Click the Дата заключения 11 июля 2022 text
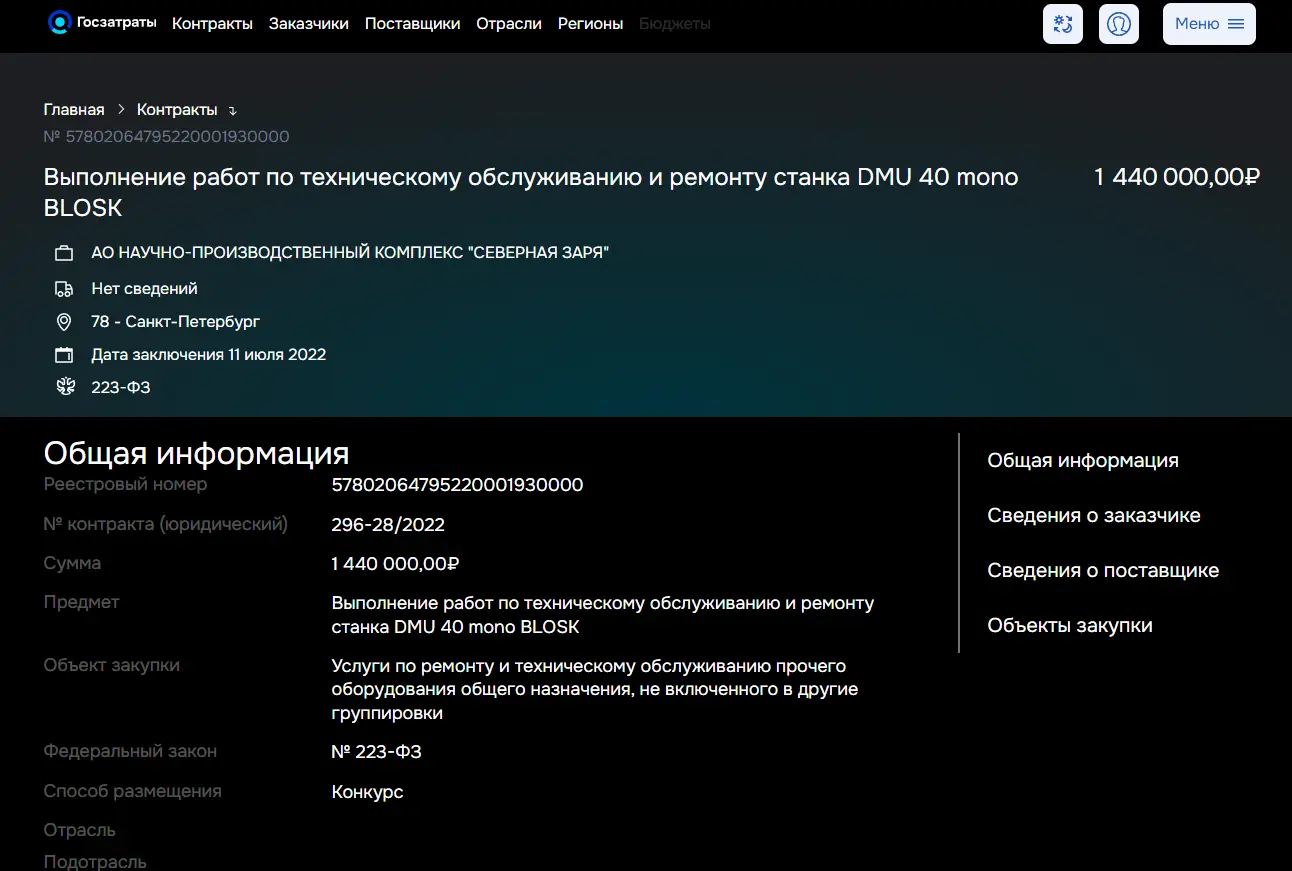Viewport: 1292px width, 871px height. 209,355
